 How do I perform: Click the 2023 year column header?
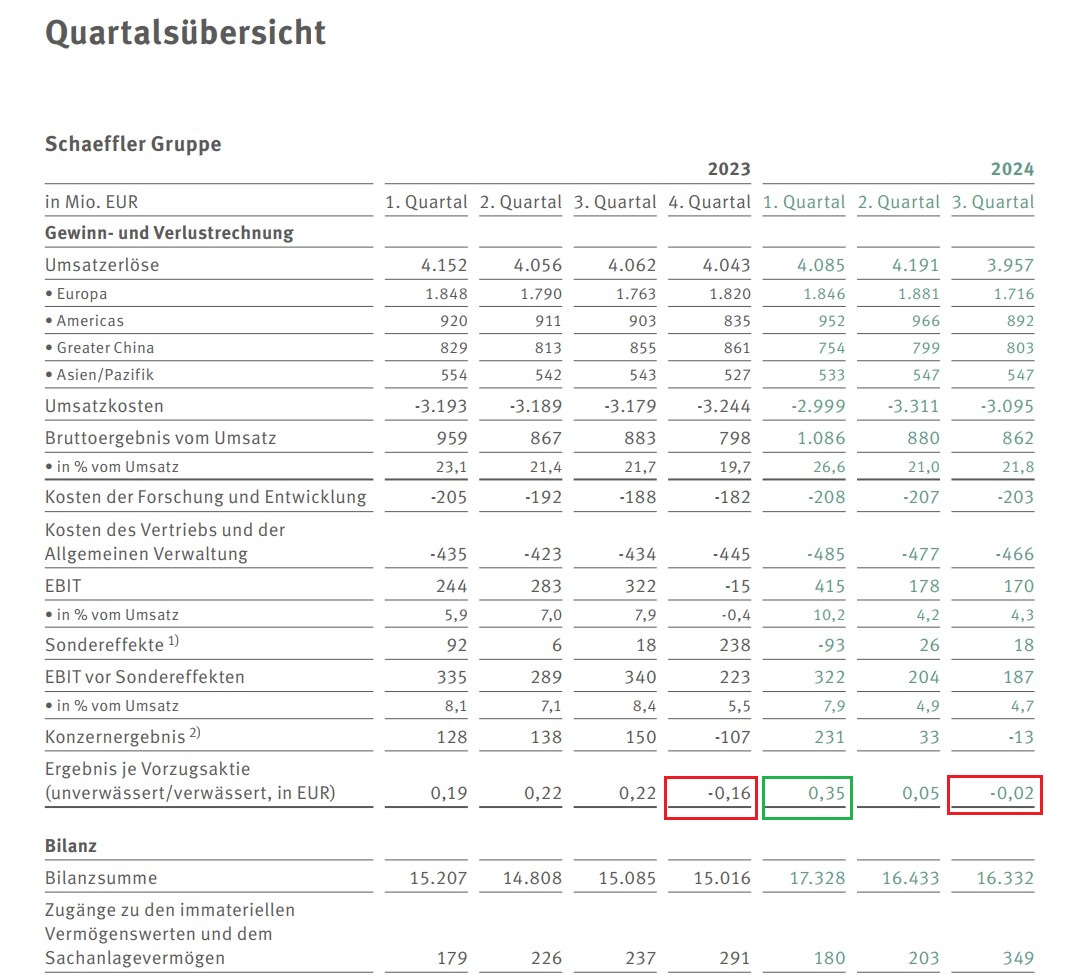[729, 169]
